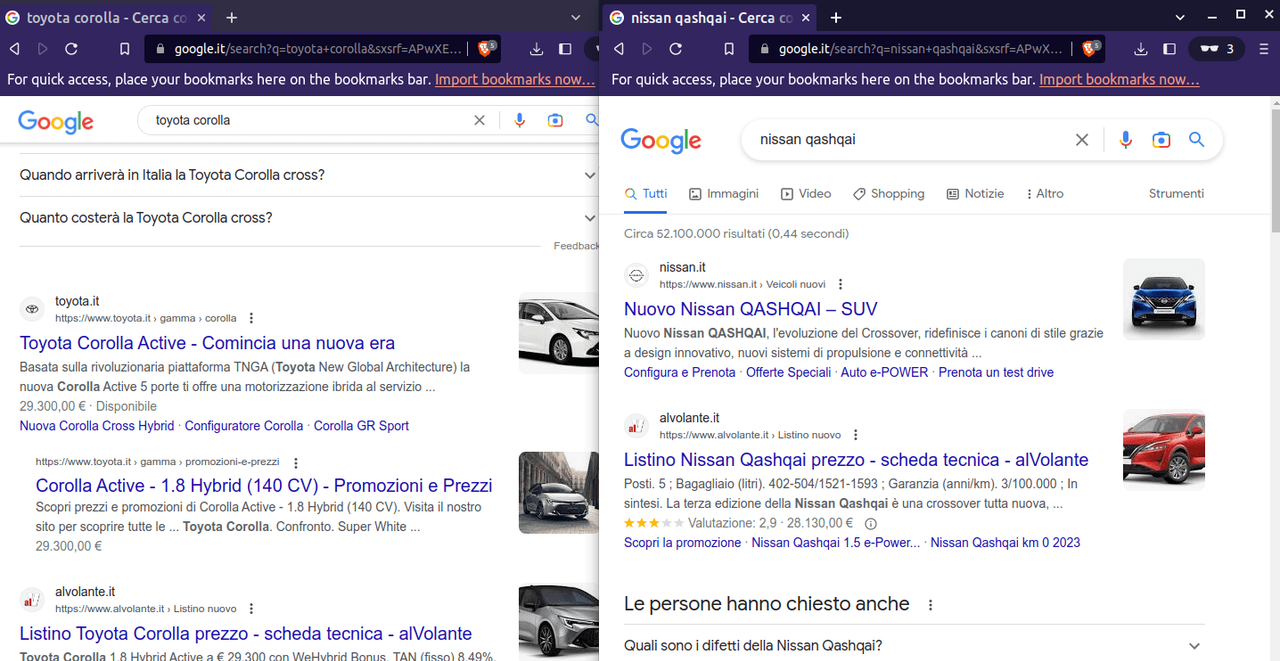Open downloads in the toyota corolla window

coord(537,48)
